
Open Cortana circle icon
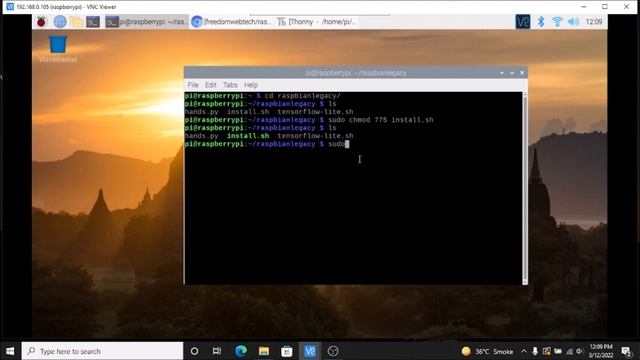[x=194, y=351]
